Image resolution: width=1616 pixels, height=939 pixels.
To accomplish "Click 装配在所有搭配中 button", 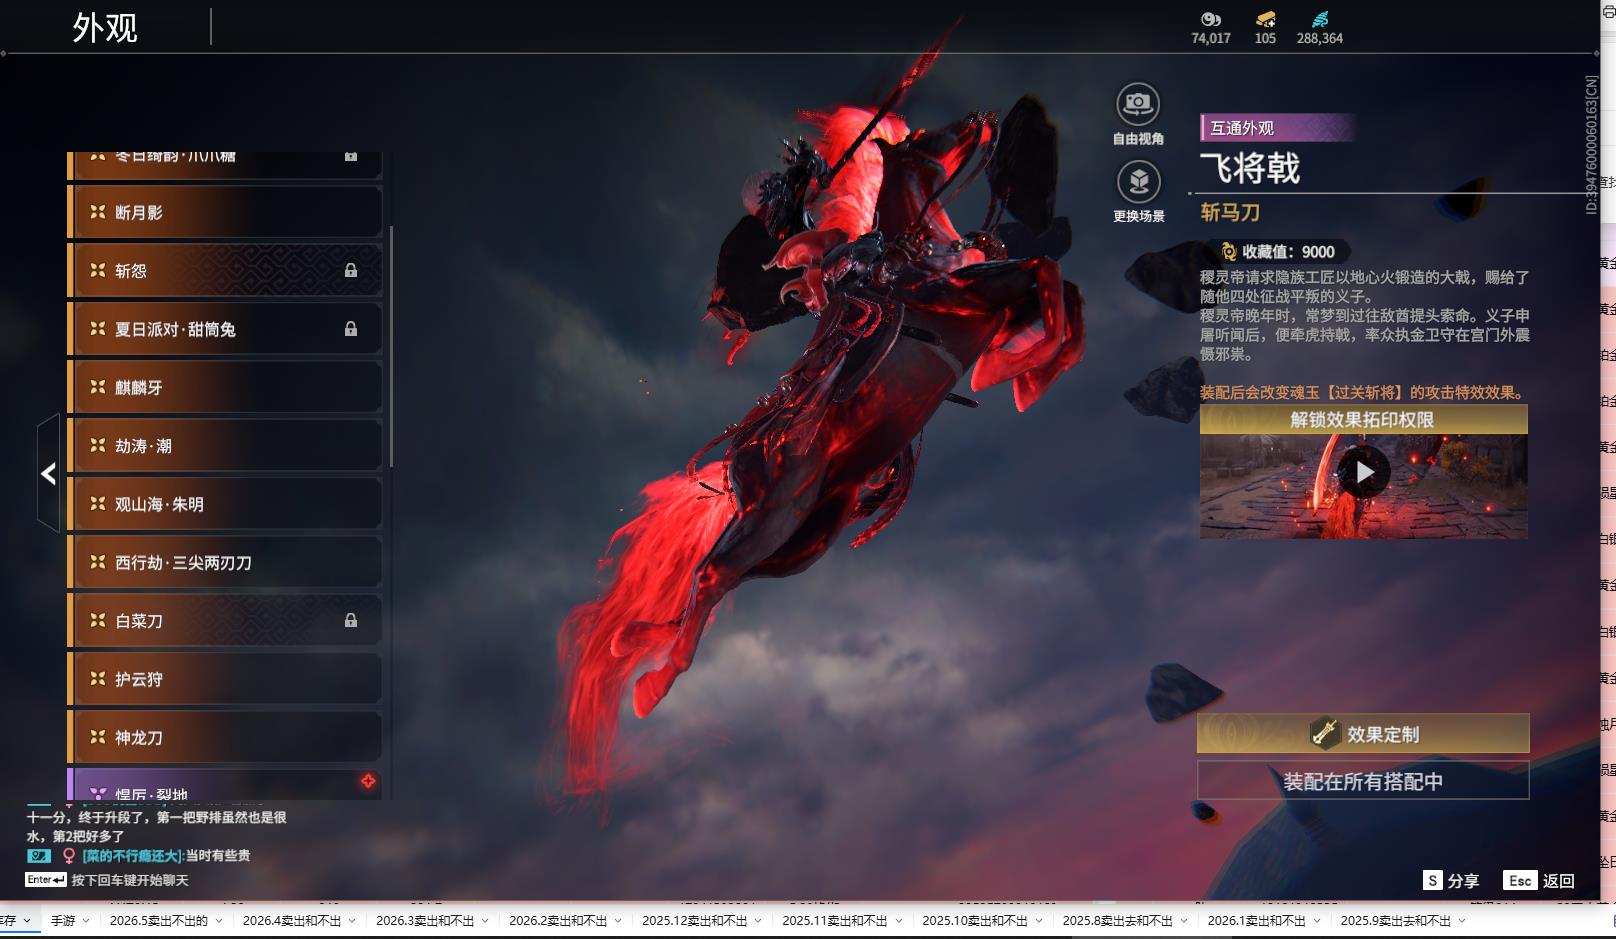I will (x=1363, y=781).
